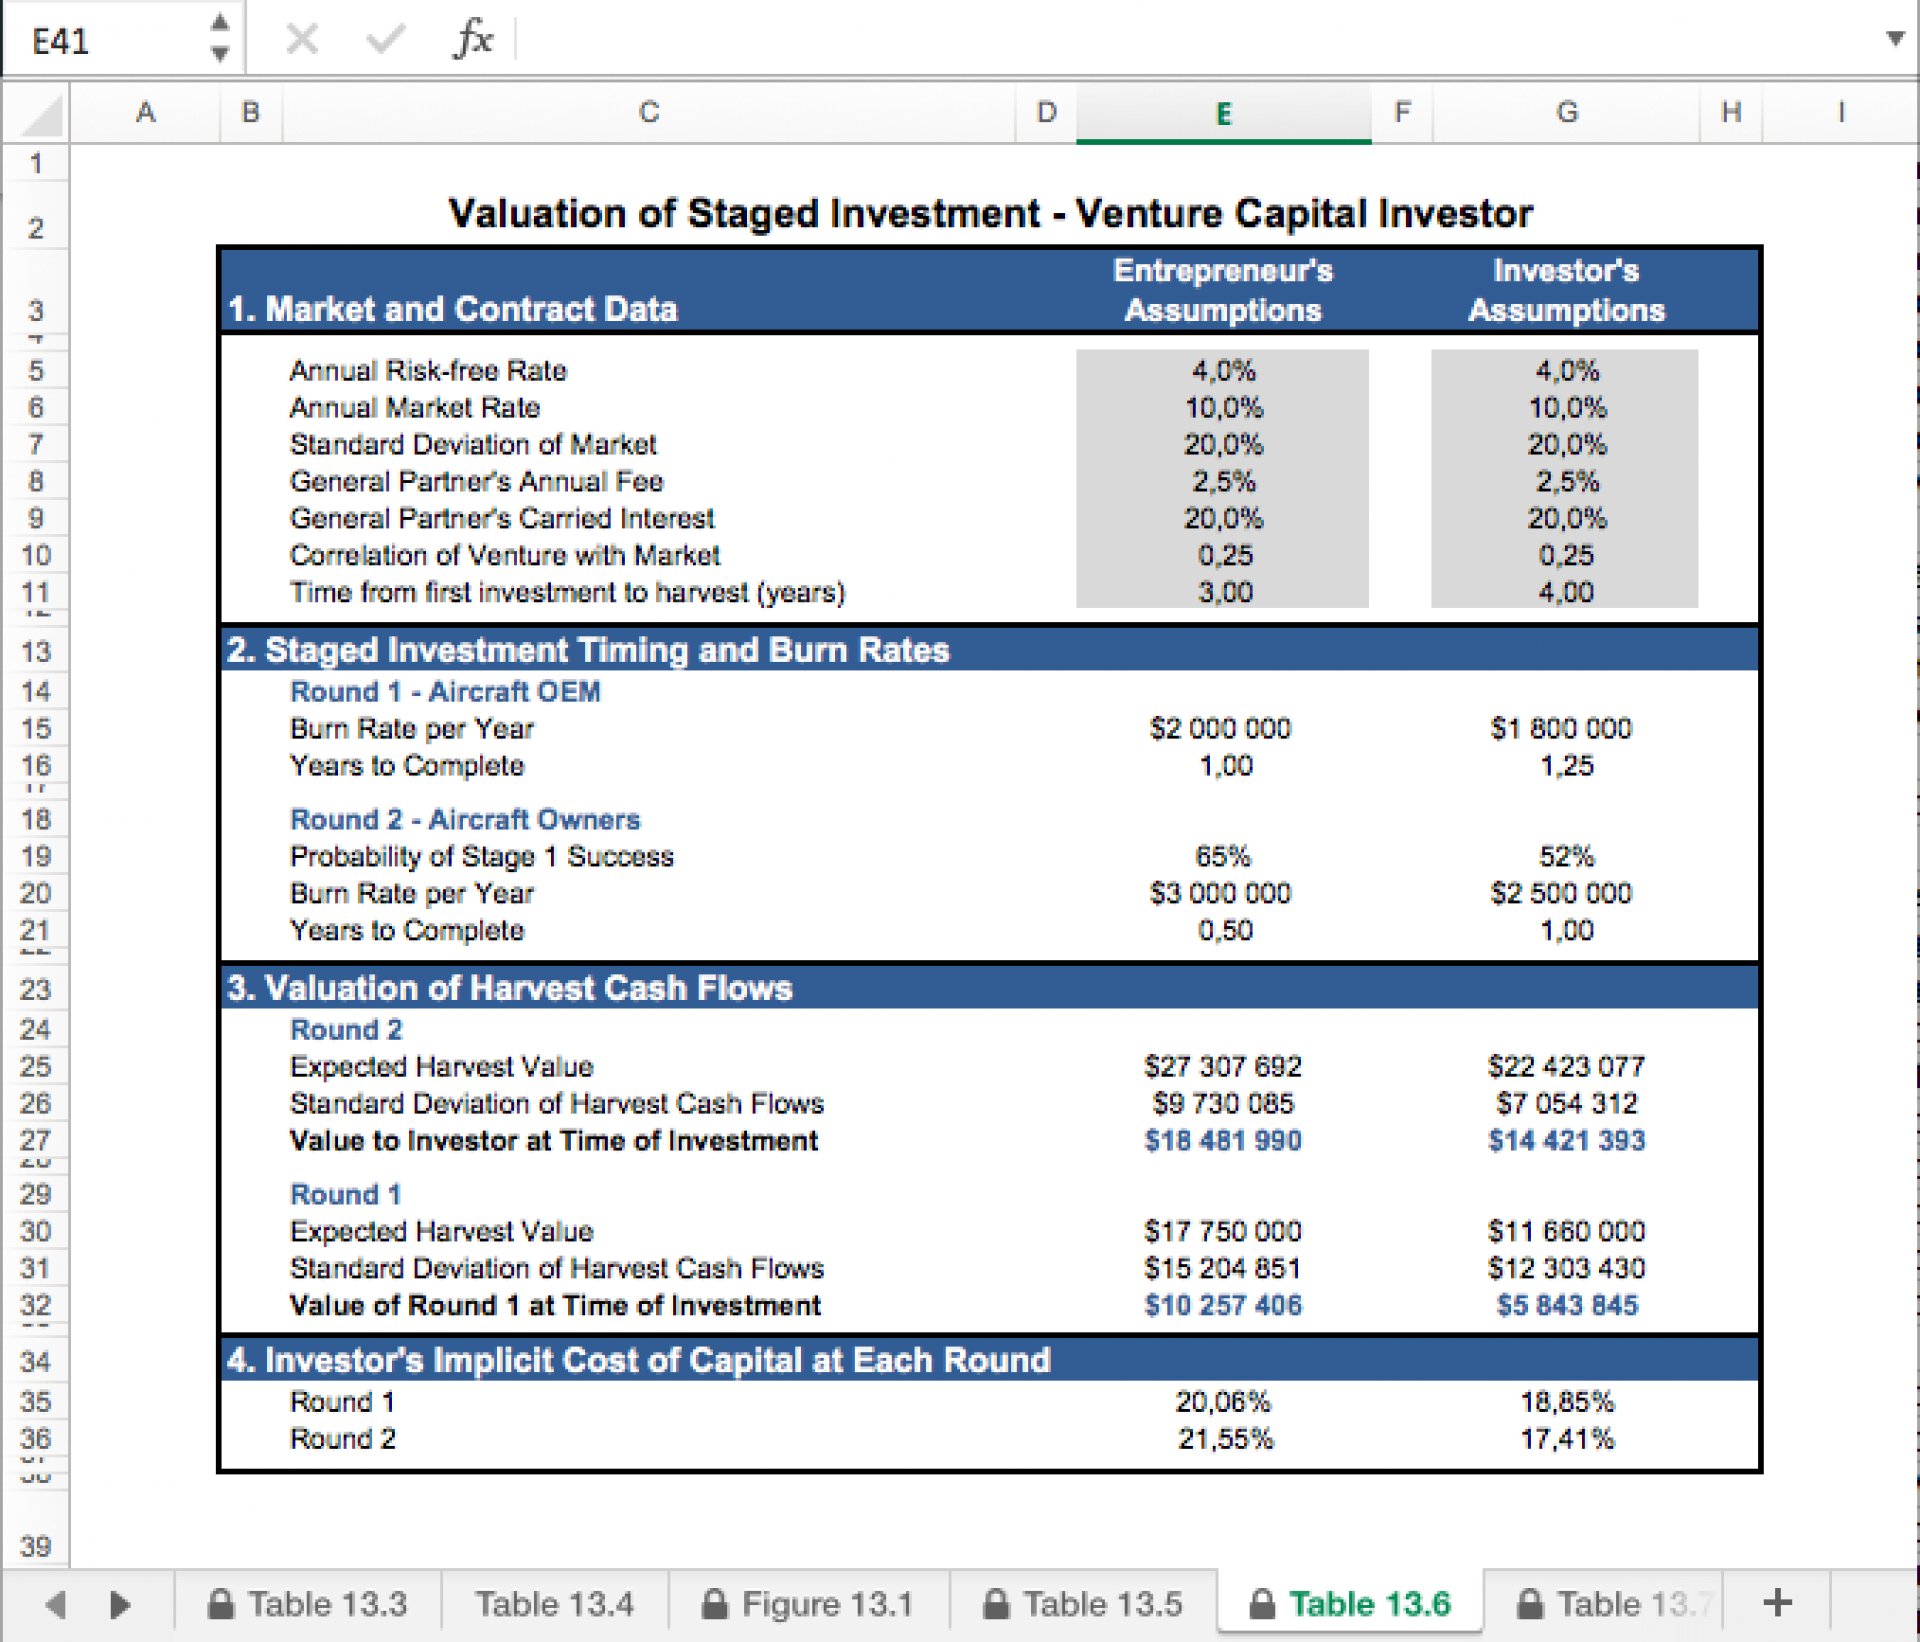
Task: Select investor's General Partner's Annual Fee 2,5%
Action: point(1566,481)
